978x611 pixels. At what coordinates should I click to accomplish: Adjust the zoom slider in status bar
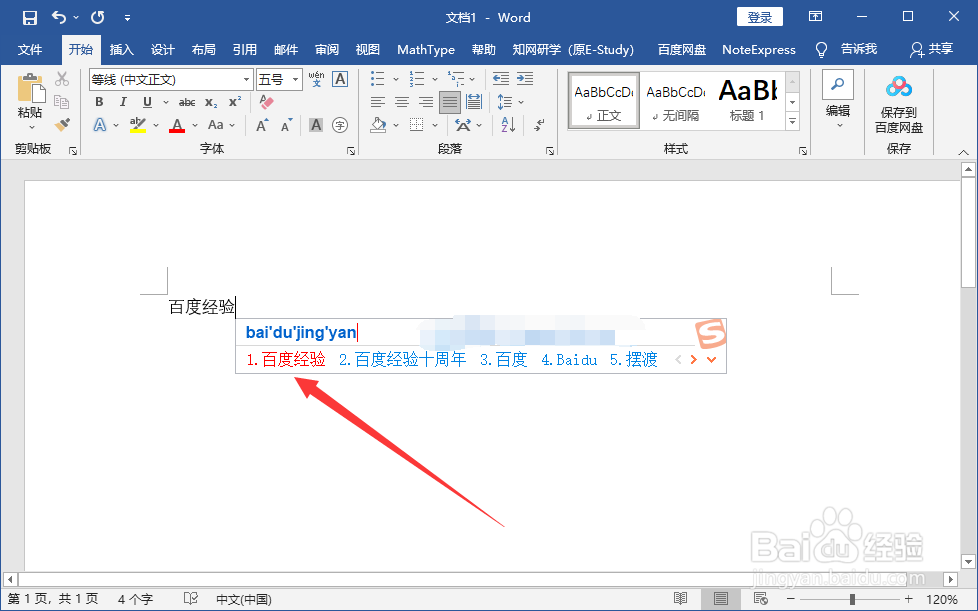pos(852,600)
